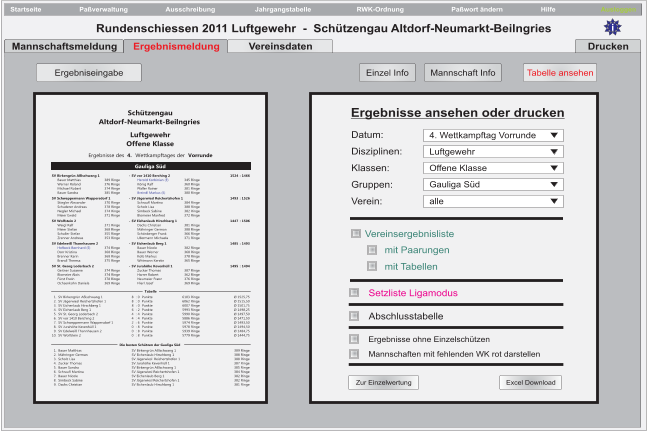
Task: Click the Disziplinen: label
Action: (376, 151)
